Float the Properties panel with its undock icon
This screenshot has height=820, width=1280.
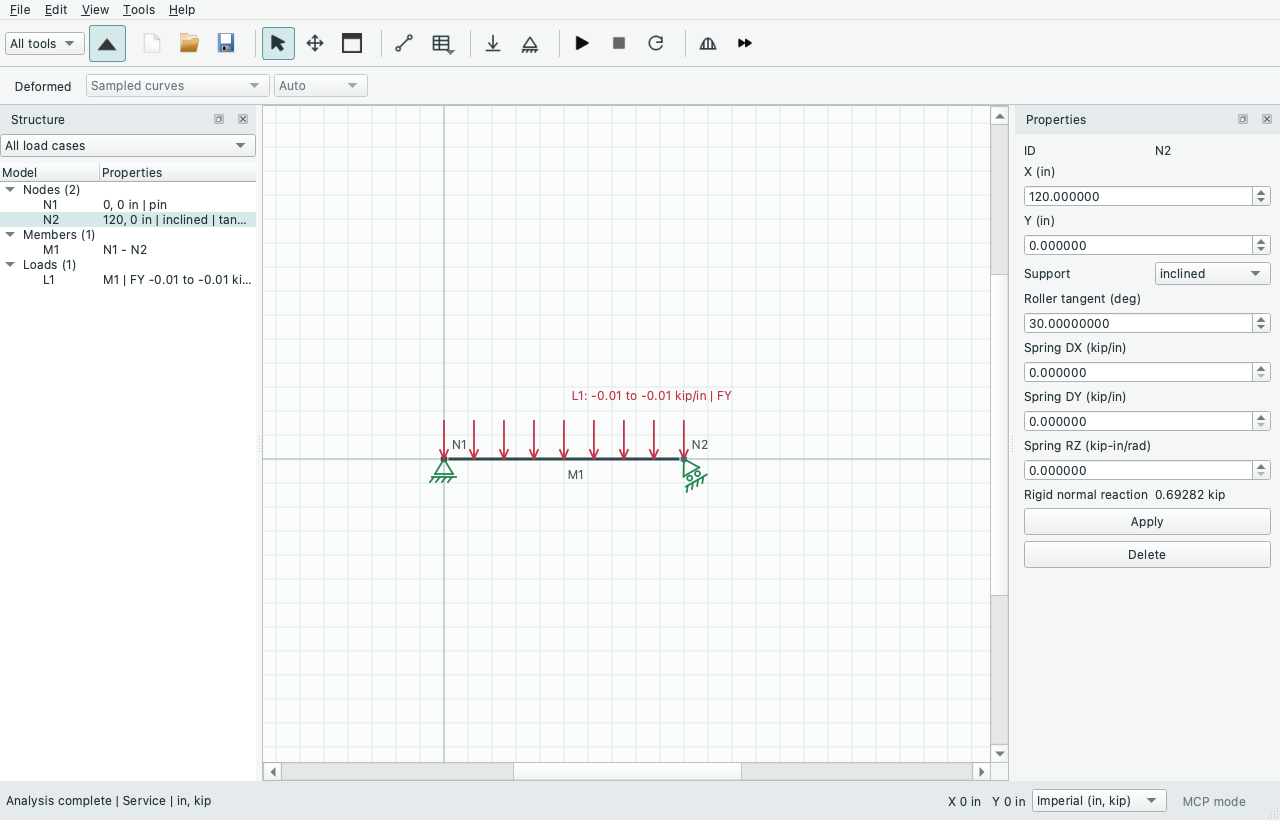tap(1243, 119)
